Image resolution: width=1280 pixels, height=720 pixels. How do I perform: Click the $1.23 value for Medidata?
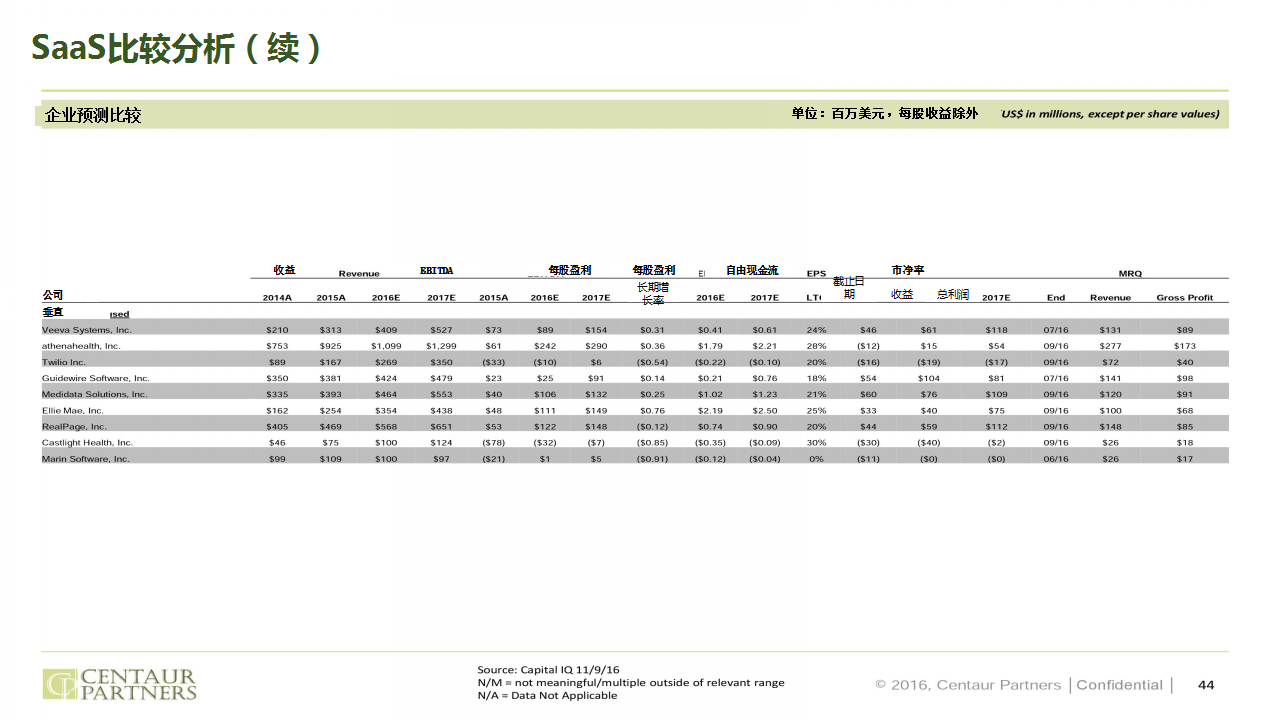pos(764,394)
